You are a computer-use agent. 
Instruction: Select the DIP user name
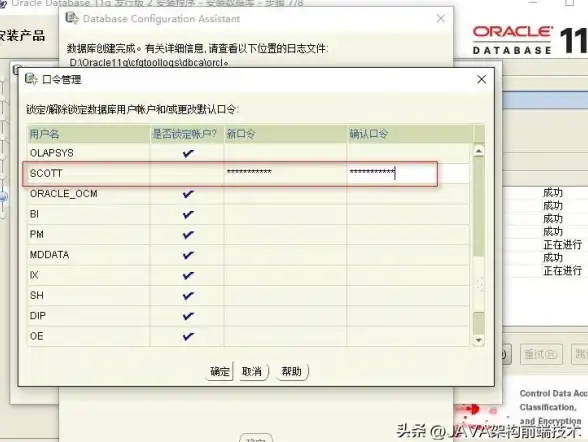click(38, 316)
